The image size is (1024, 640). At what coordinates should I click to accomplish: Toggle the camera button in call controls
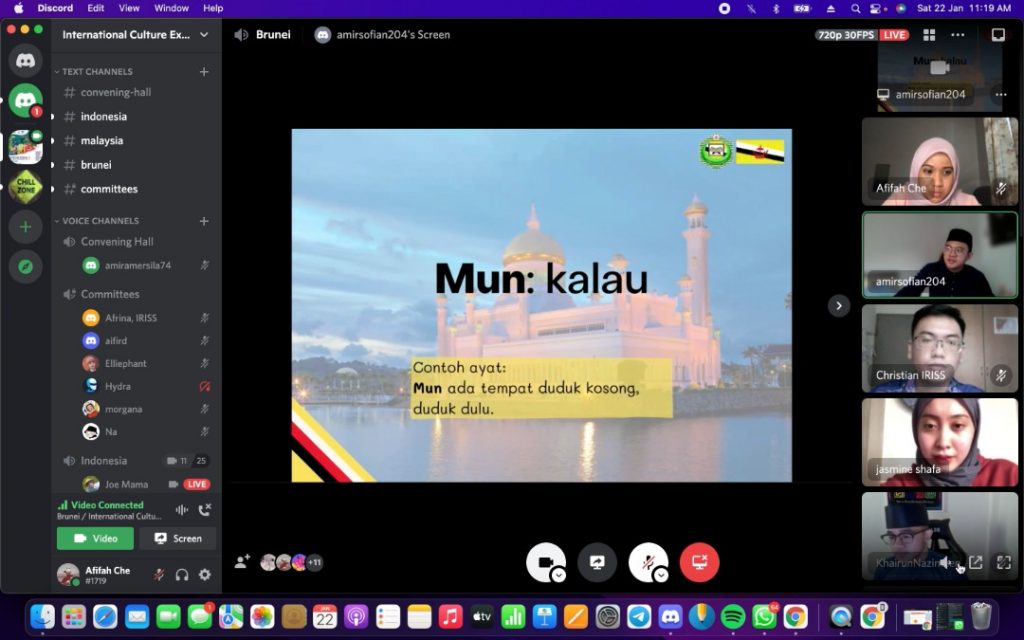click(x=545, y=562)
